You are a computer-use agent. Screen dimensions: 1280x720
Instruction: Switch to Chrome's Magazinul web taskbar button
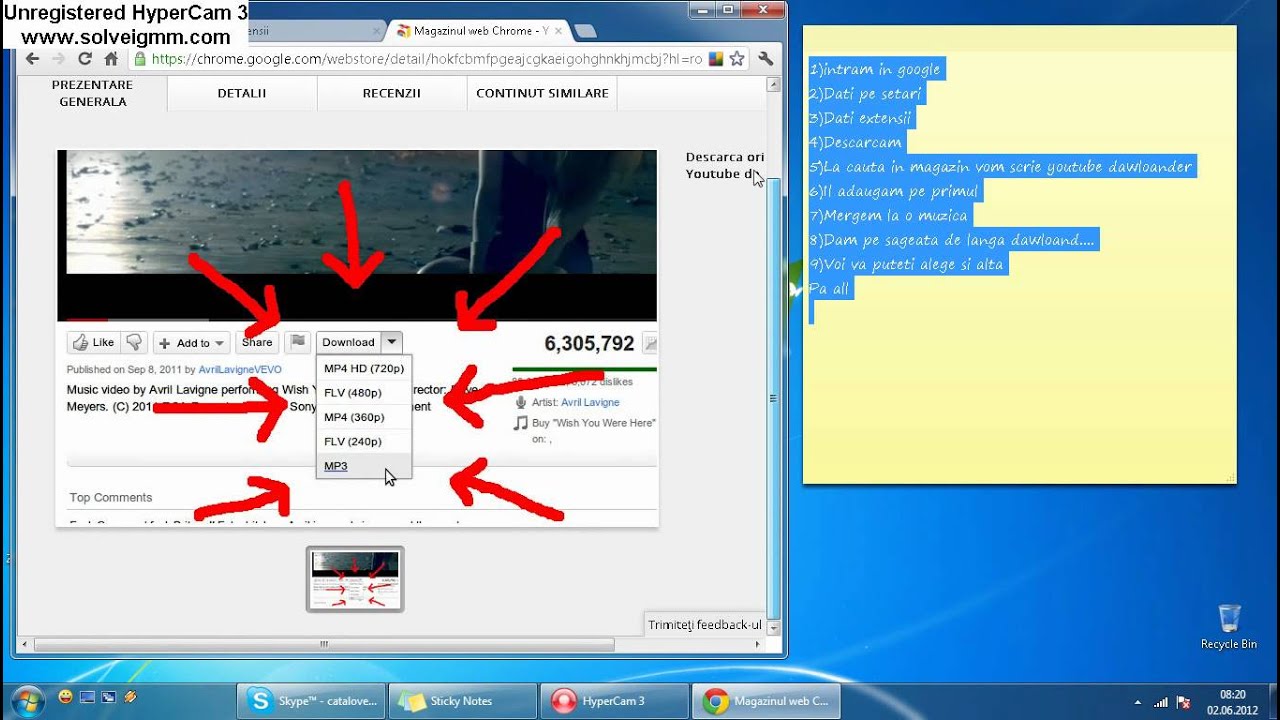pyautogui.click(x=767, y=701)
